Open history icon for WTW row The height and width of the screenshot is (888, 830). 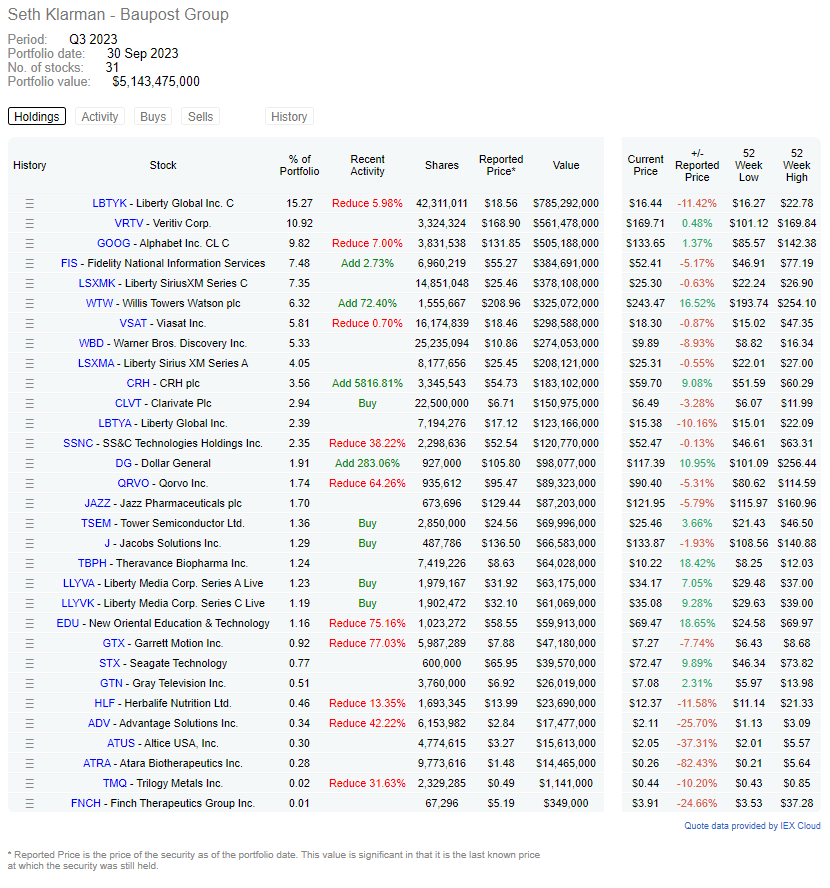29,304
